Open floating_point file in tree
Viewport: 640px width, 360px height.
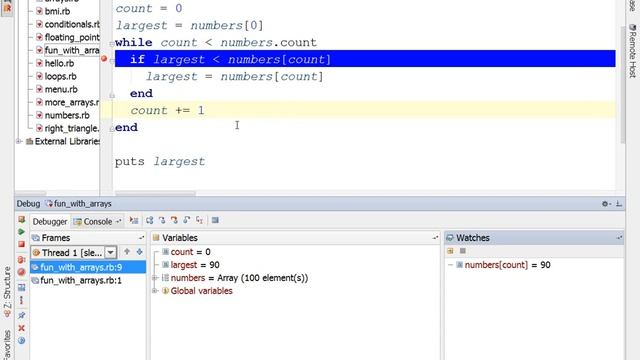68,38
